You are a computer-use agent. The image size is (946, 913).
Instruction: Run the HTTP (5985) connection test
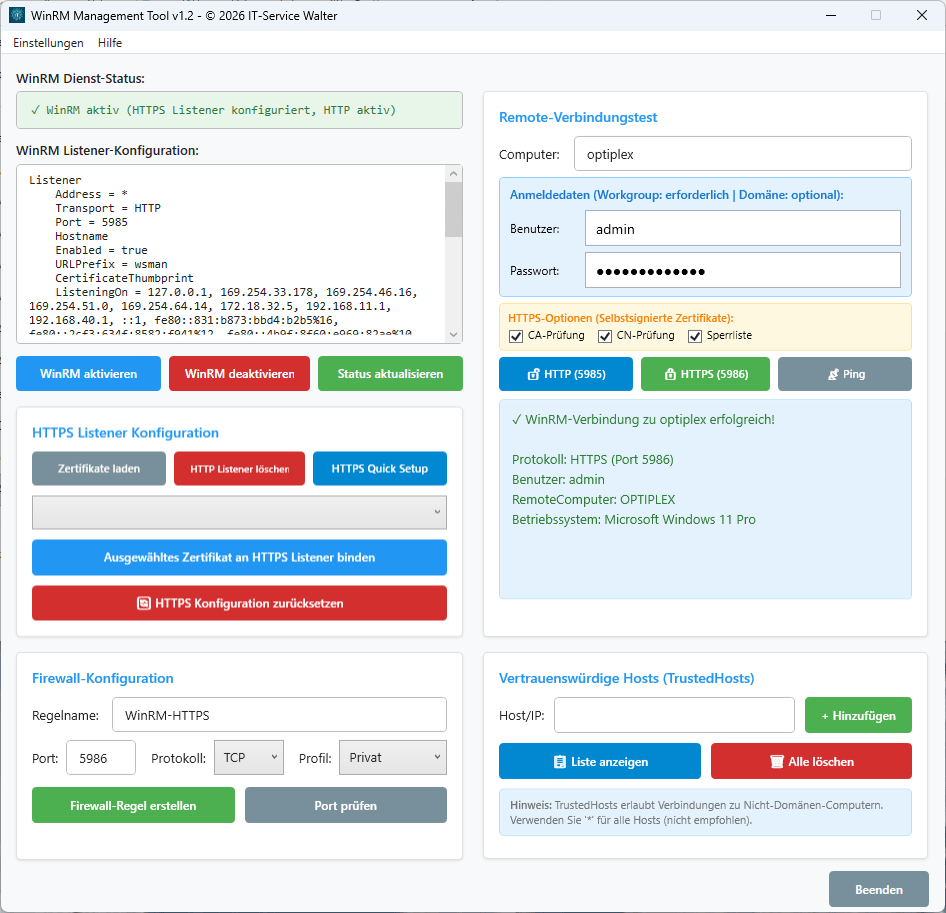tap(564, 373)
